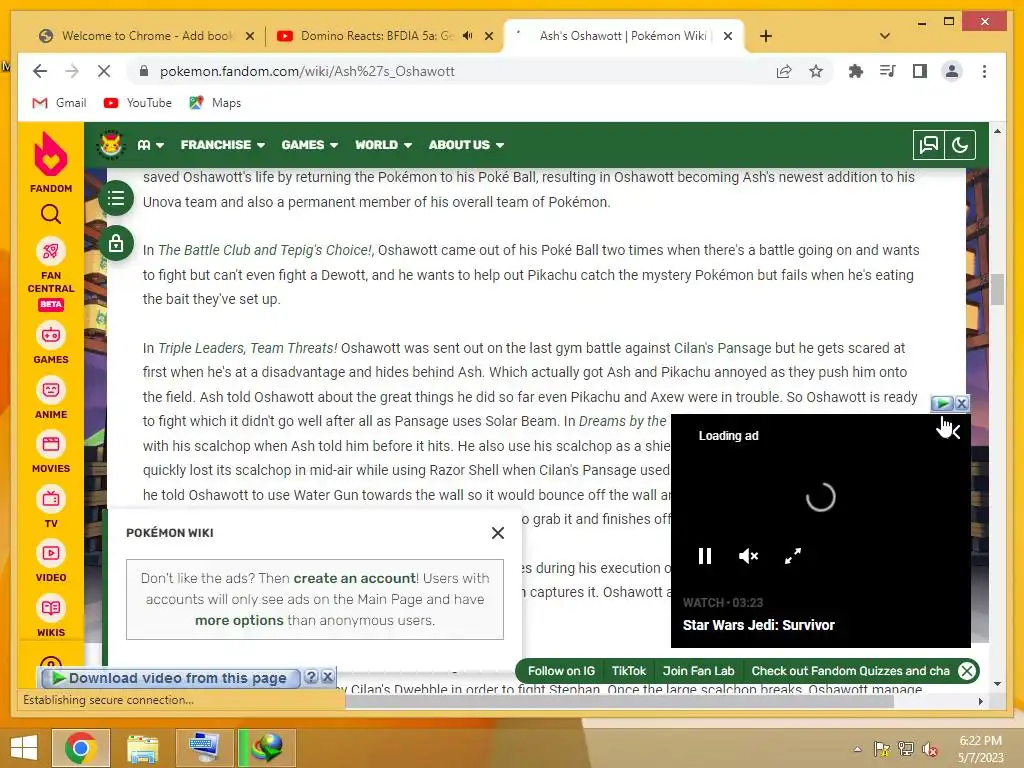Open TV section in Fandom sidebar
Screen dimensions: 1024x768
pos(50,507)
